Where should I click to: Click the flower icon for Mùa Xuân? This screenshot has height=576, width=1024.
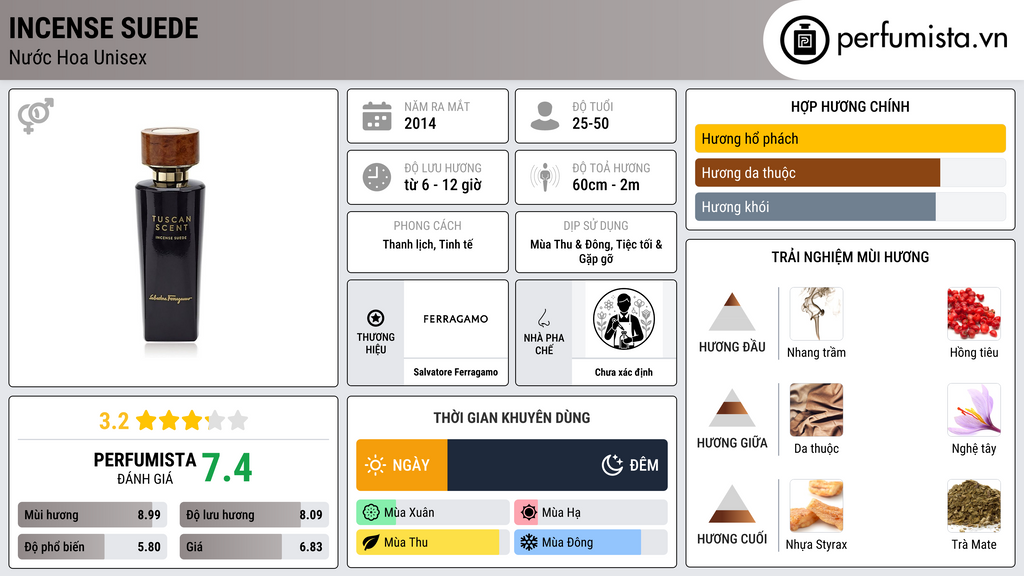click(x=371, y=513)
